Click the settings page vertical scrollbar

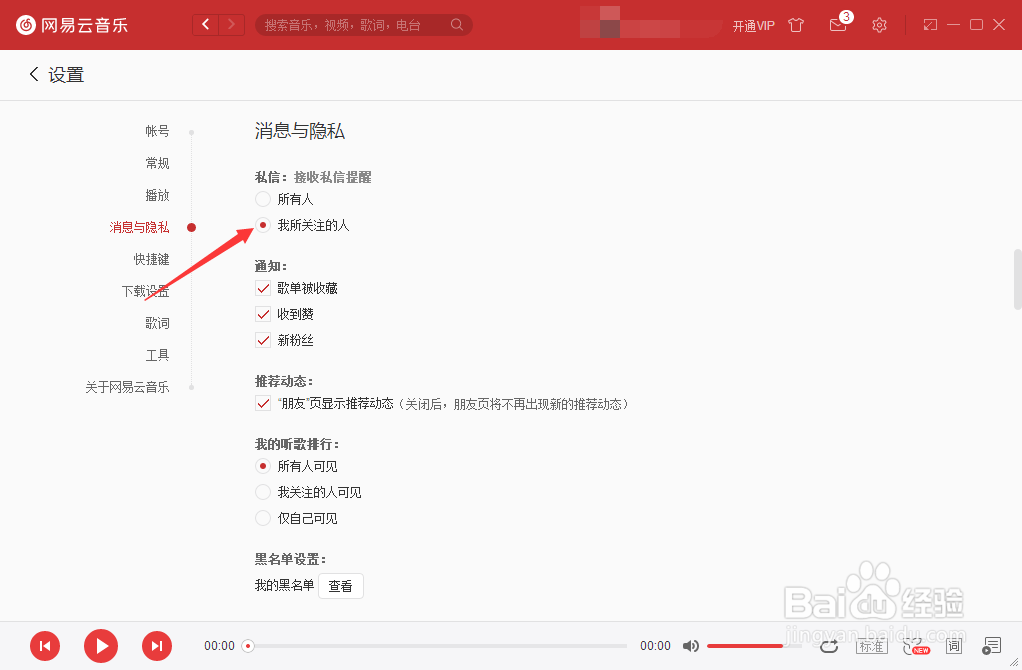click(1017, 279)
